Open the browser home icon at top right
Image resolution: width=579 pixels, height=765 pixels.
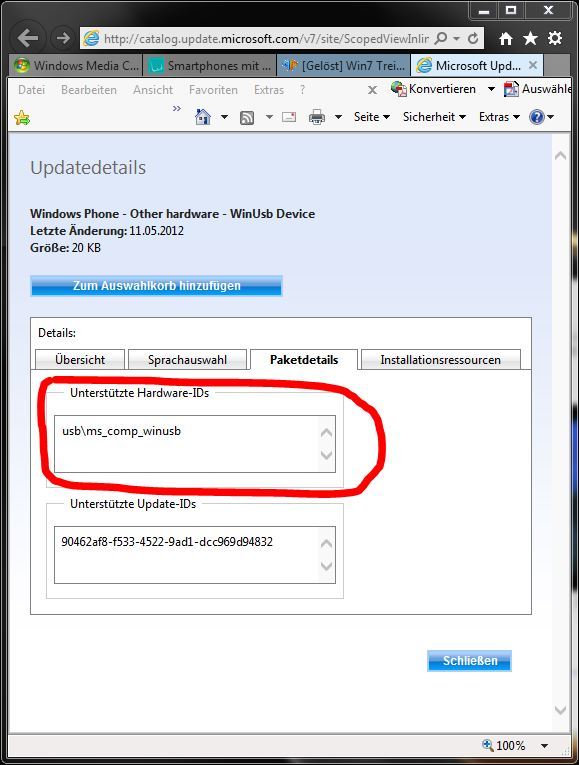click(x=506, y=38)
